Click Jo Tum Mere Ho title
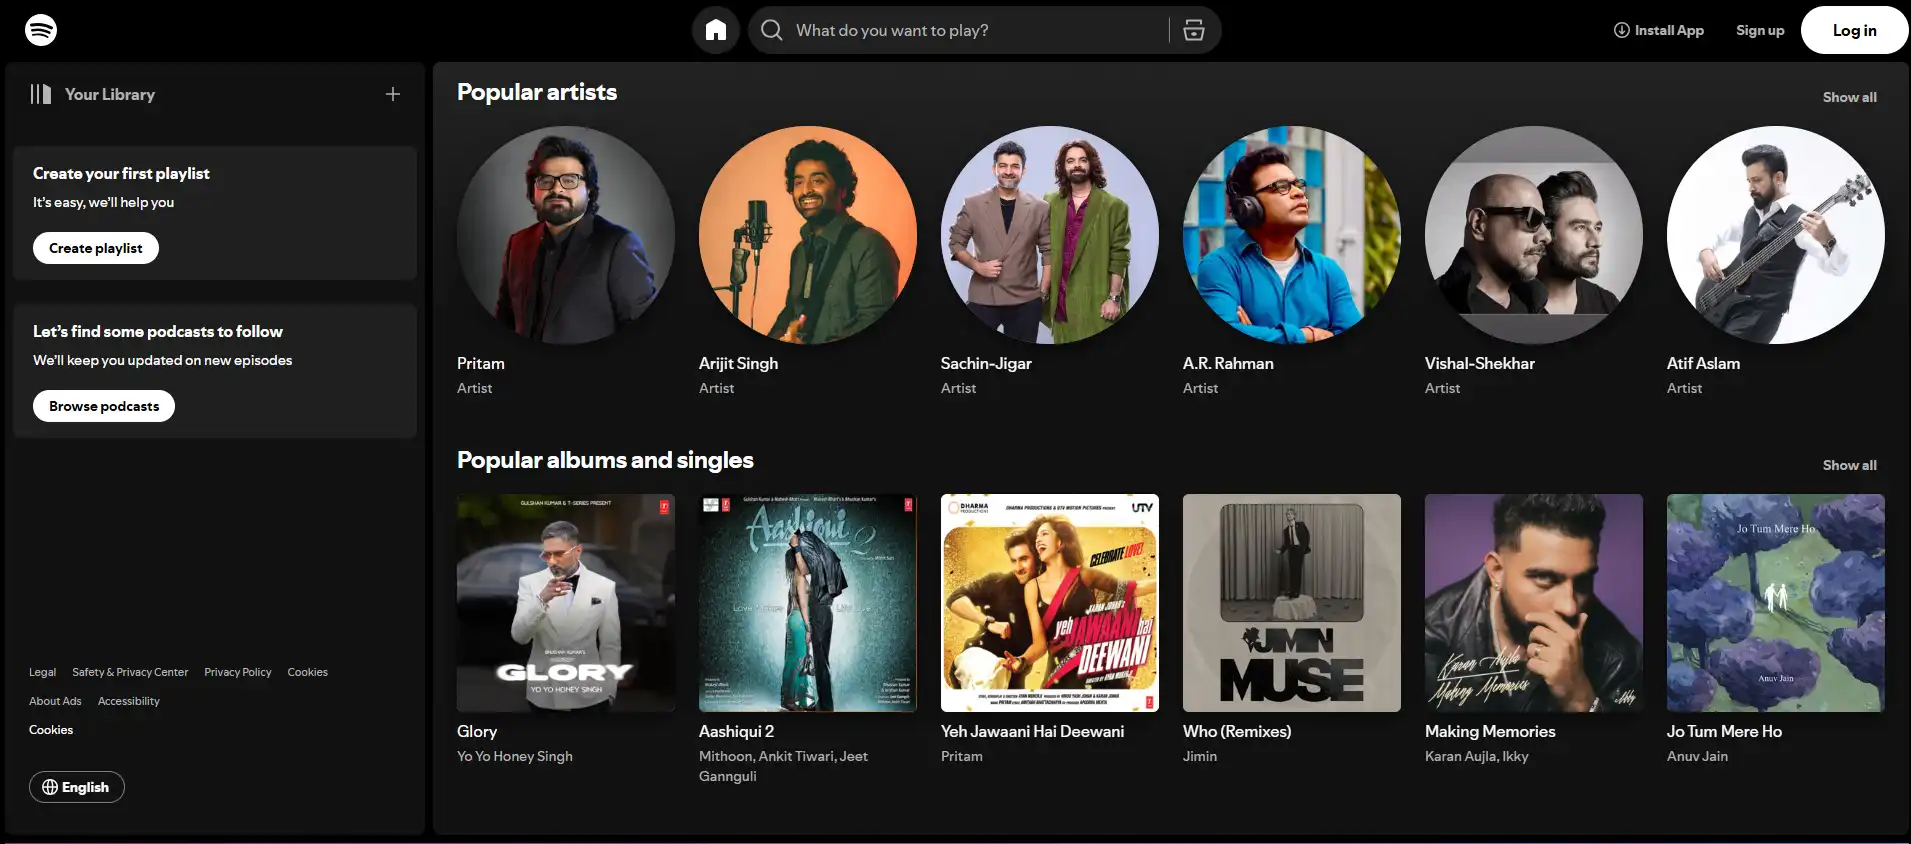 pos(1724,732)
